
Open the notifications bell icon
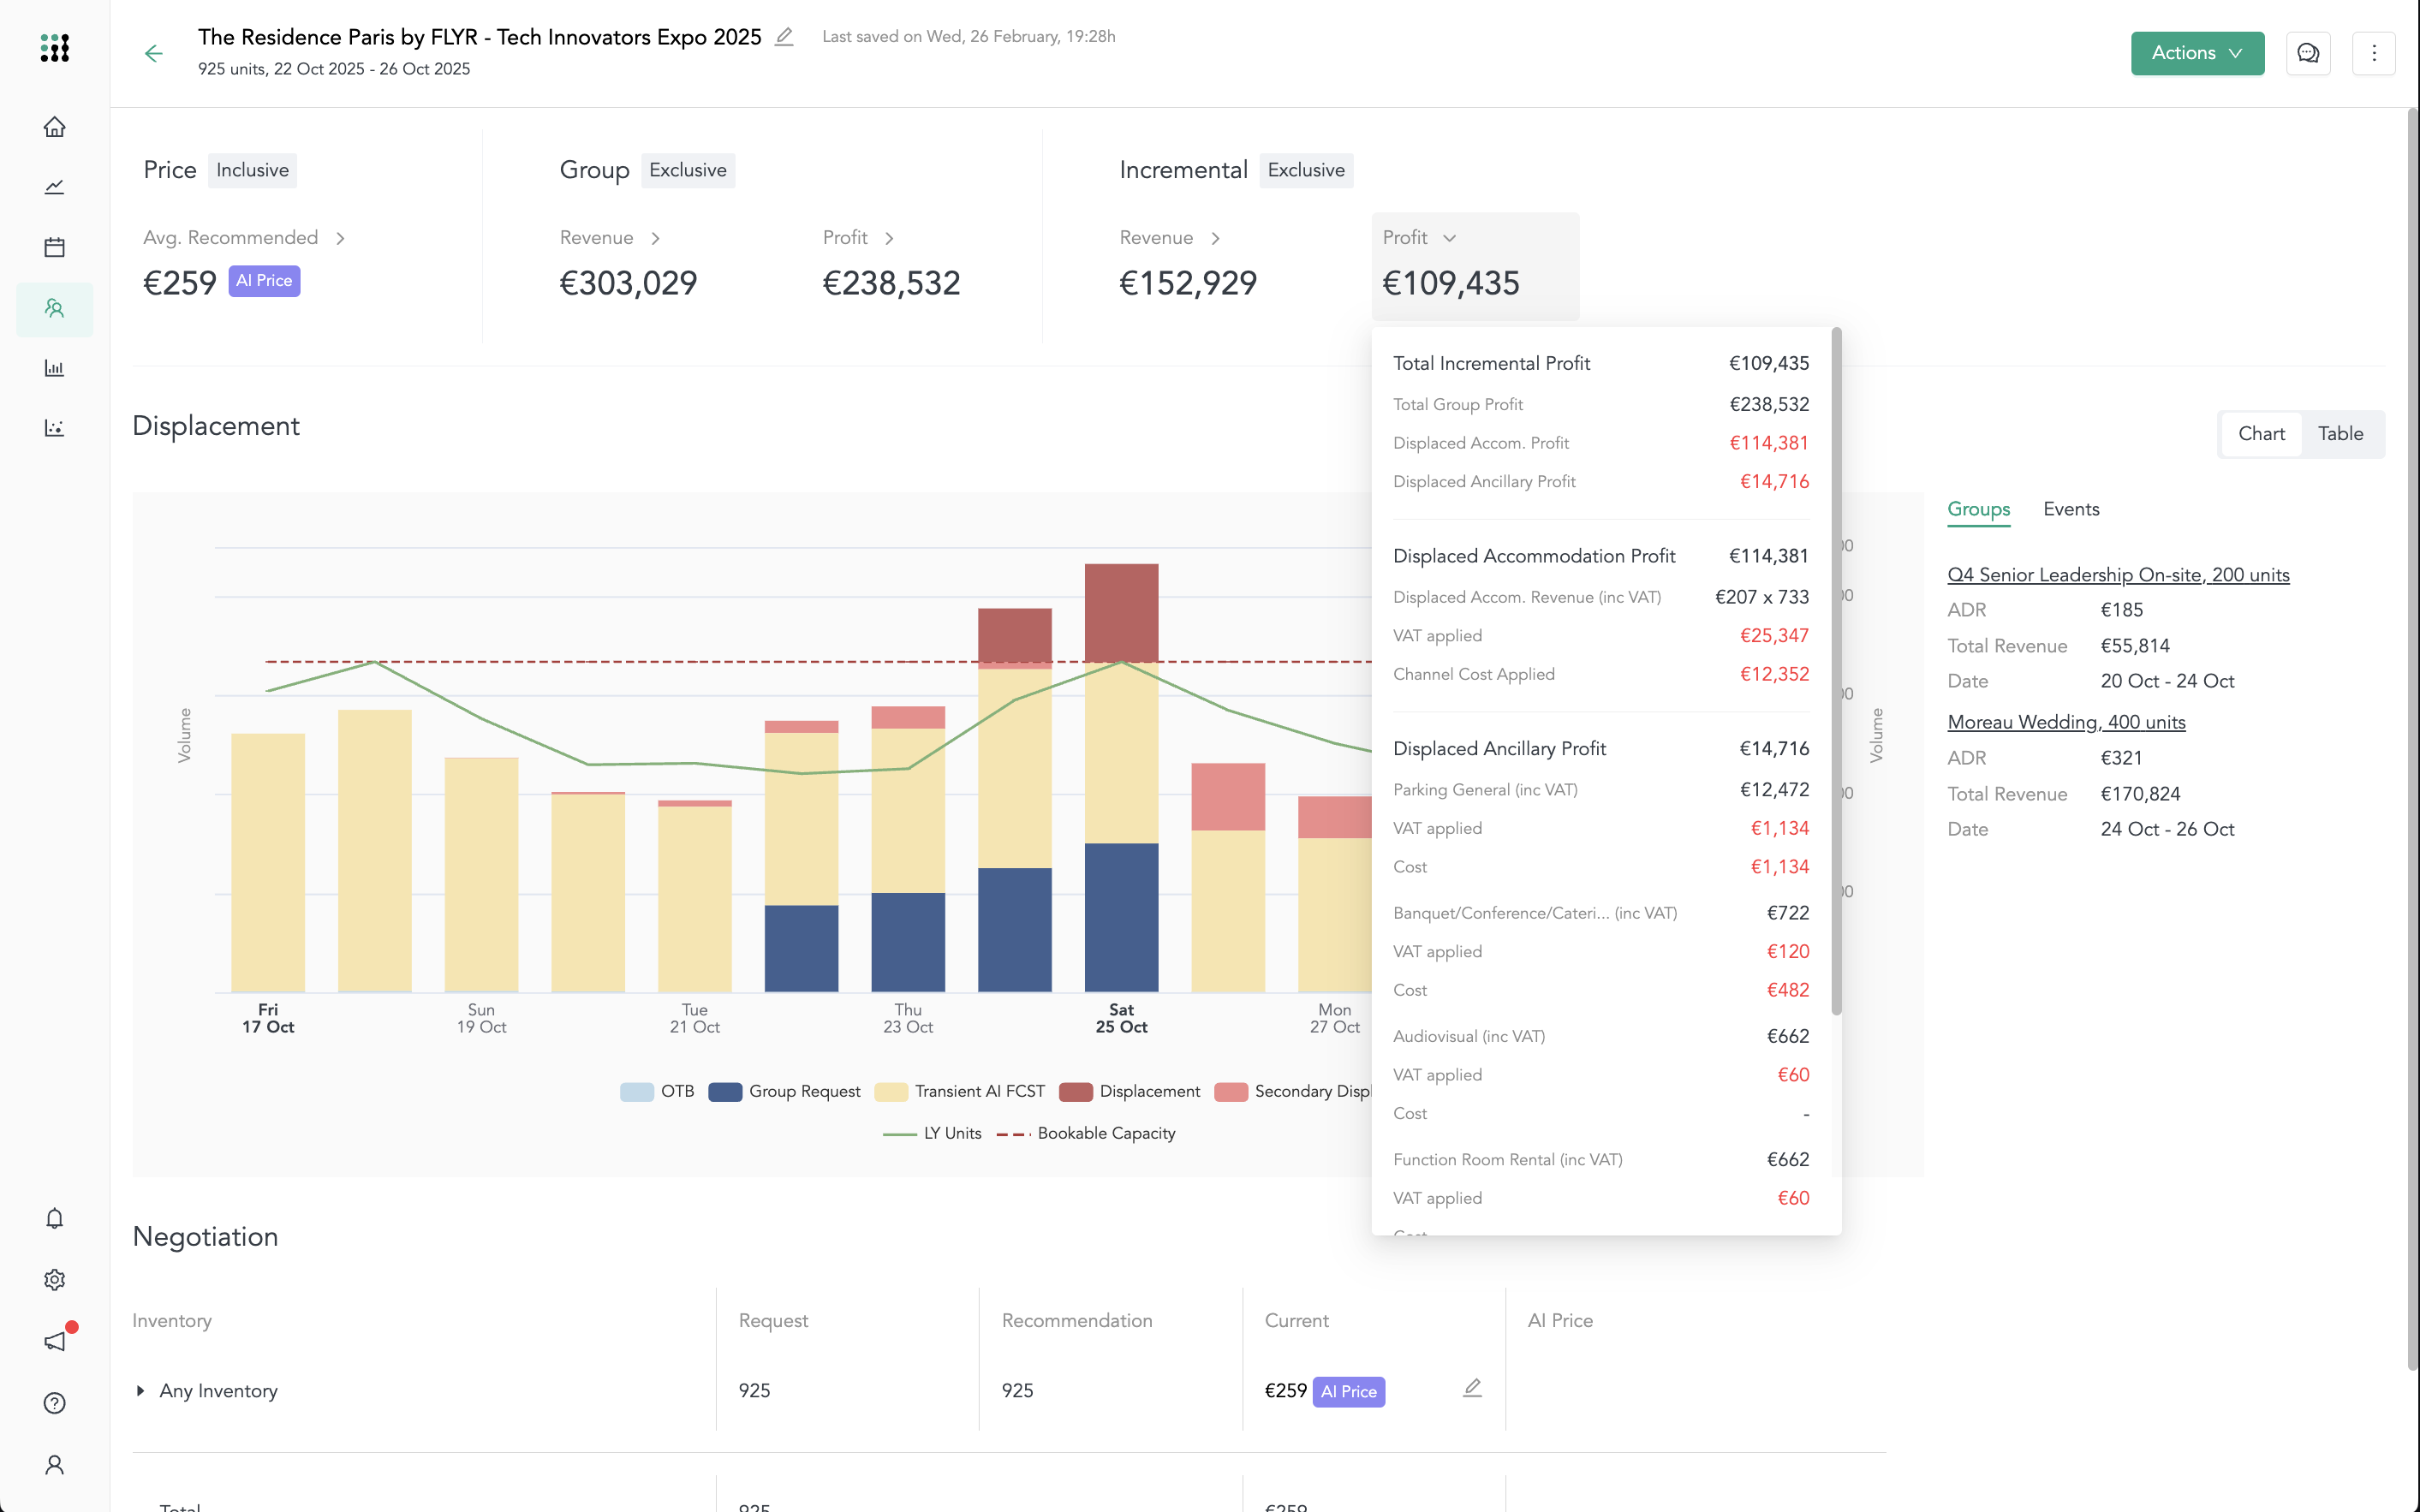click(x=54, y=1218)
